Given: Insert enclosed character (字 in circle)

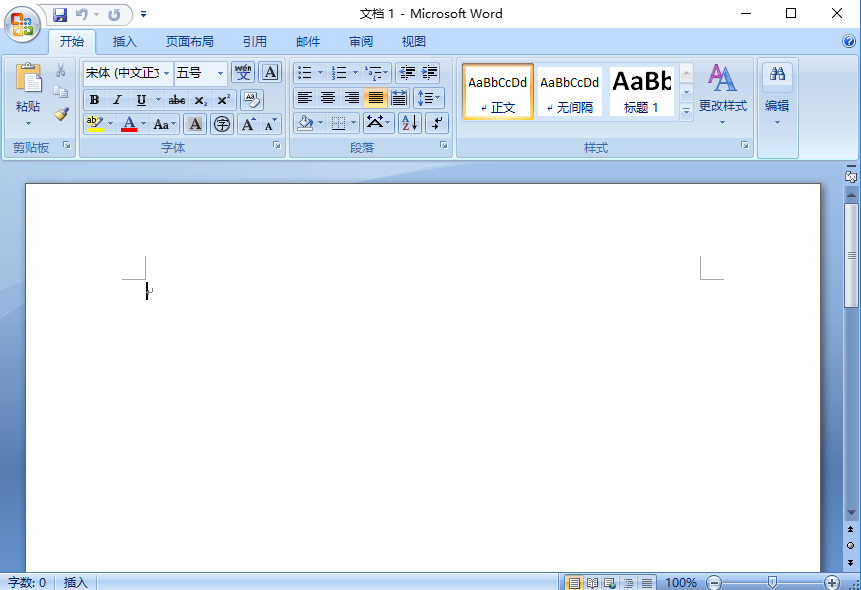Looking at the screenshot, I should coord(222,124).
